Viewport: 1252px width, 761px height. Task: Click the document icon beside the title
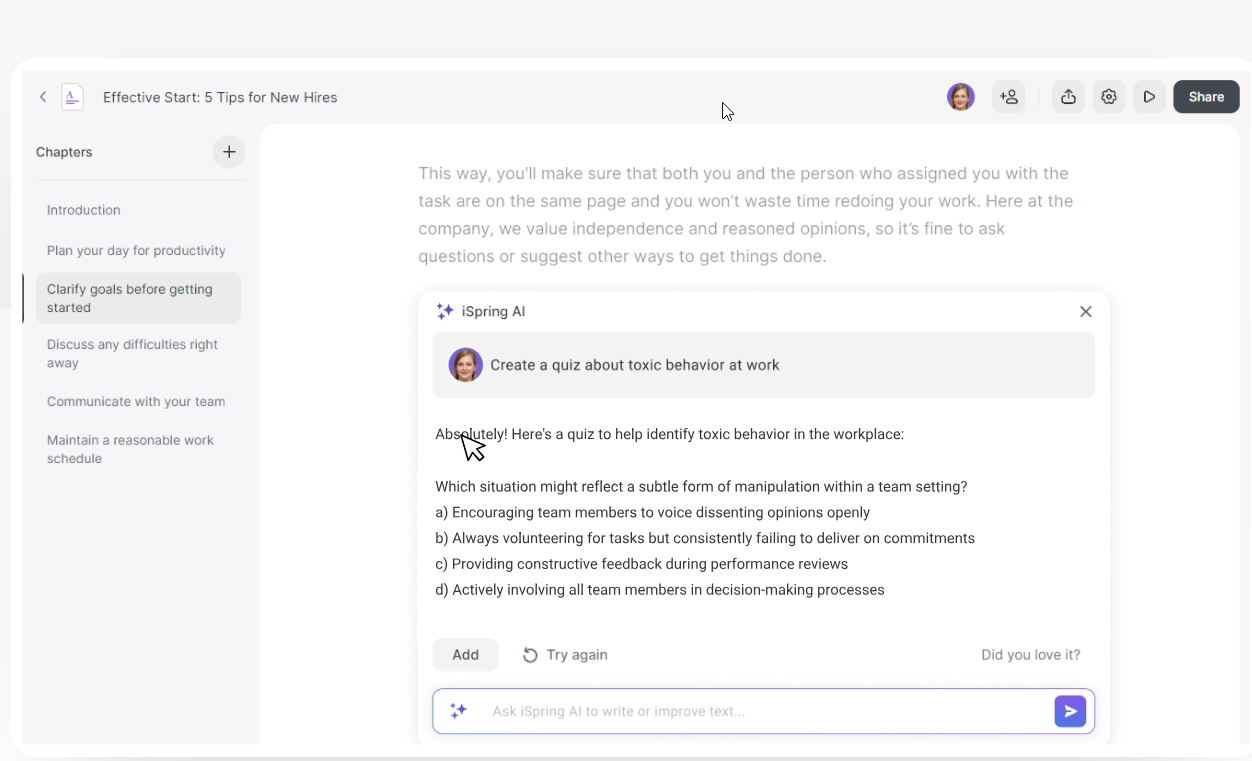click(x=72, y=97)
